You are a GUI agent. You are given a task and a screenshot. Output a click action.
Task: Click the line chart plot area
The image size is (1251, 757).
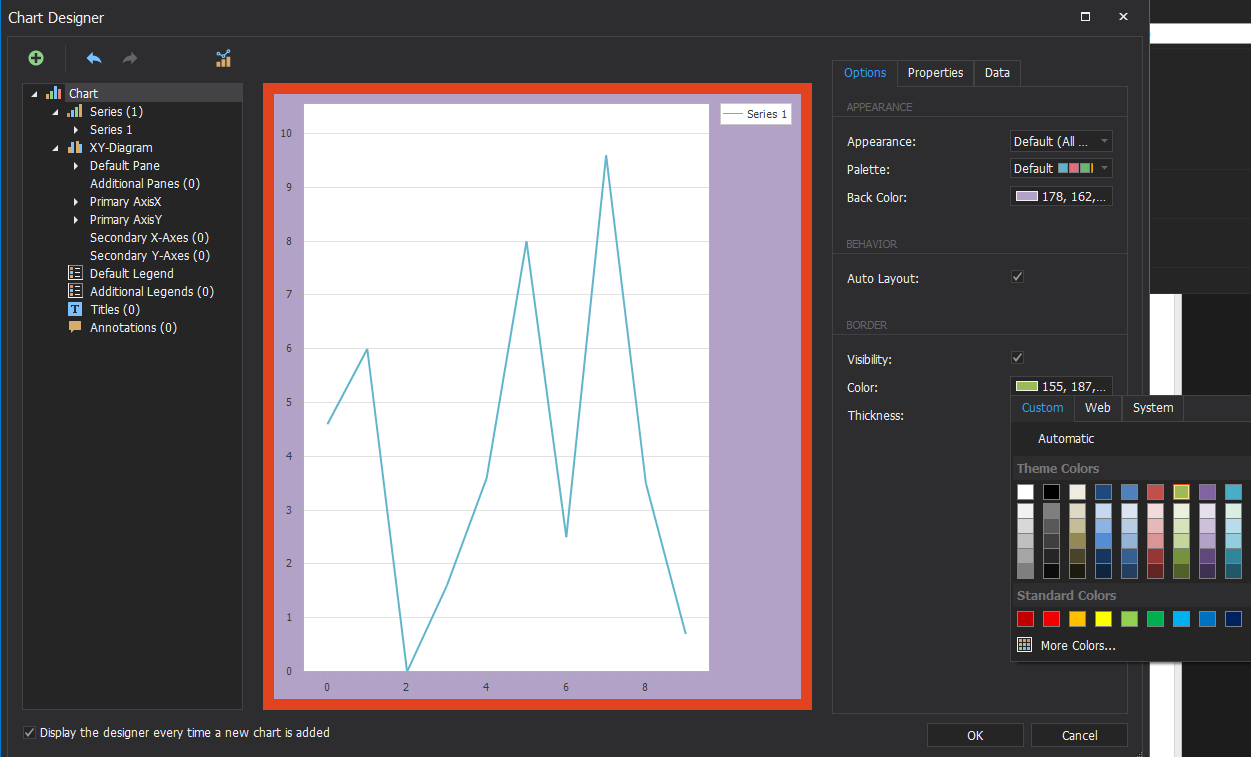coord(506,388)
